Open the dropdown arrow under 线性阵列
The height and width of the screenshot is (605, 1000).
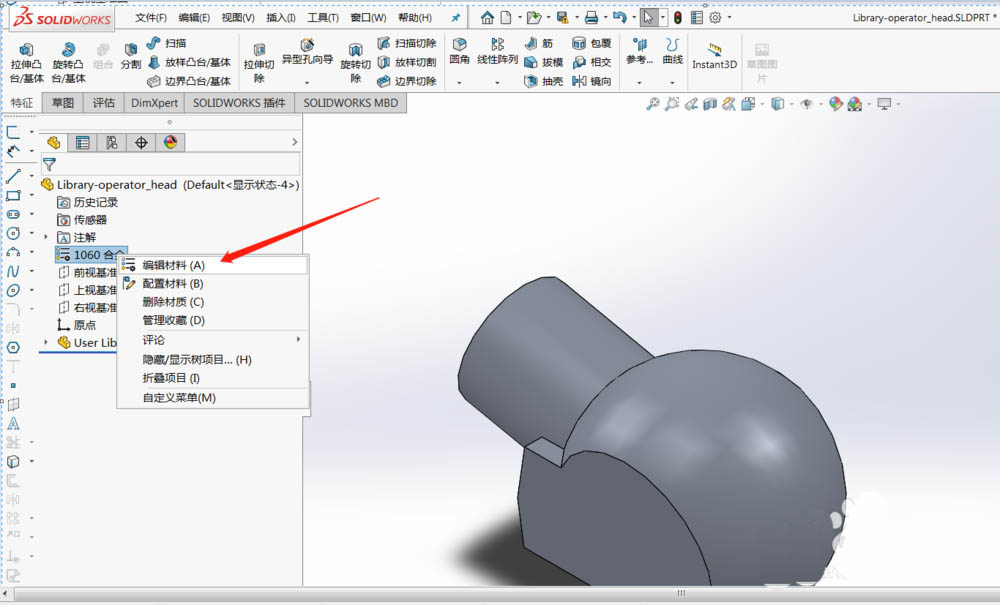point(497,83)
